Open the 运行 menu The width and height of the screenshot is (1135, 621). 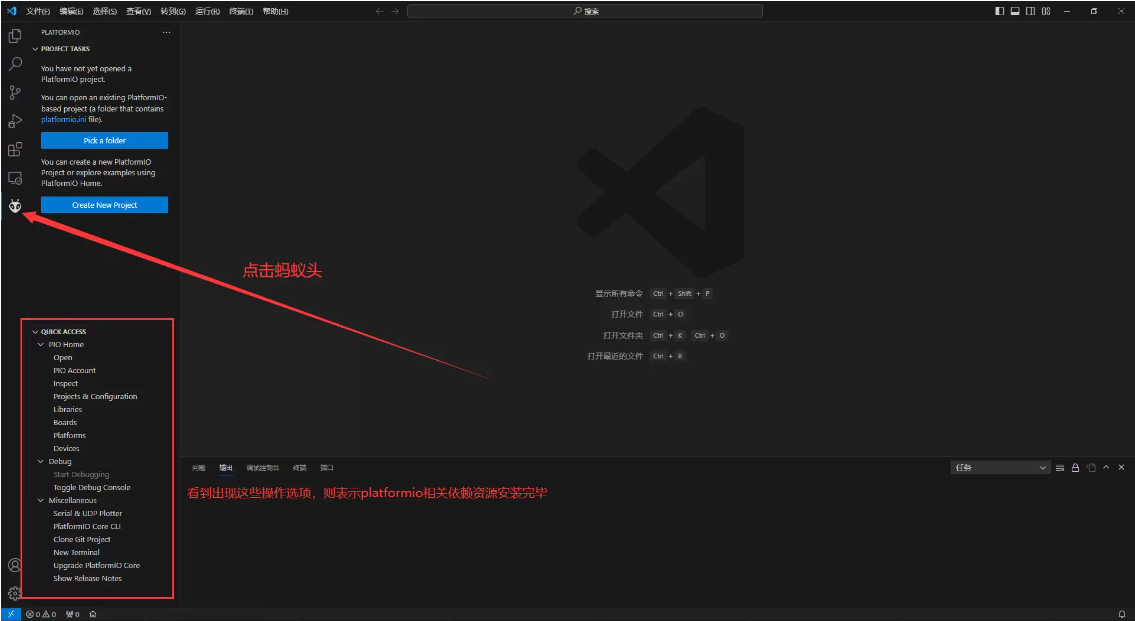[207, 11]
